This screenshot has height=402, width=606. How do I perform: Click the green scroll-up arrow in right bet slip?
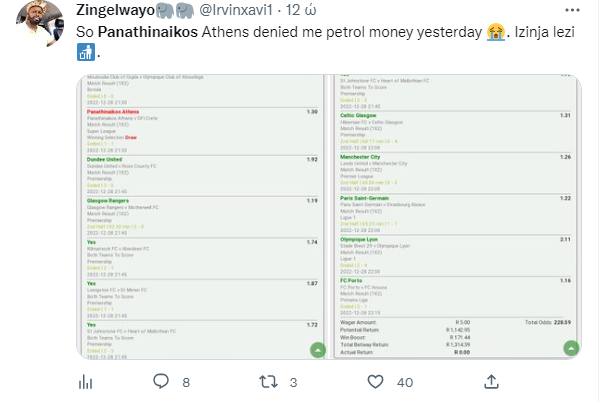[x=568, y=348]
